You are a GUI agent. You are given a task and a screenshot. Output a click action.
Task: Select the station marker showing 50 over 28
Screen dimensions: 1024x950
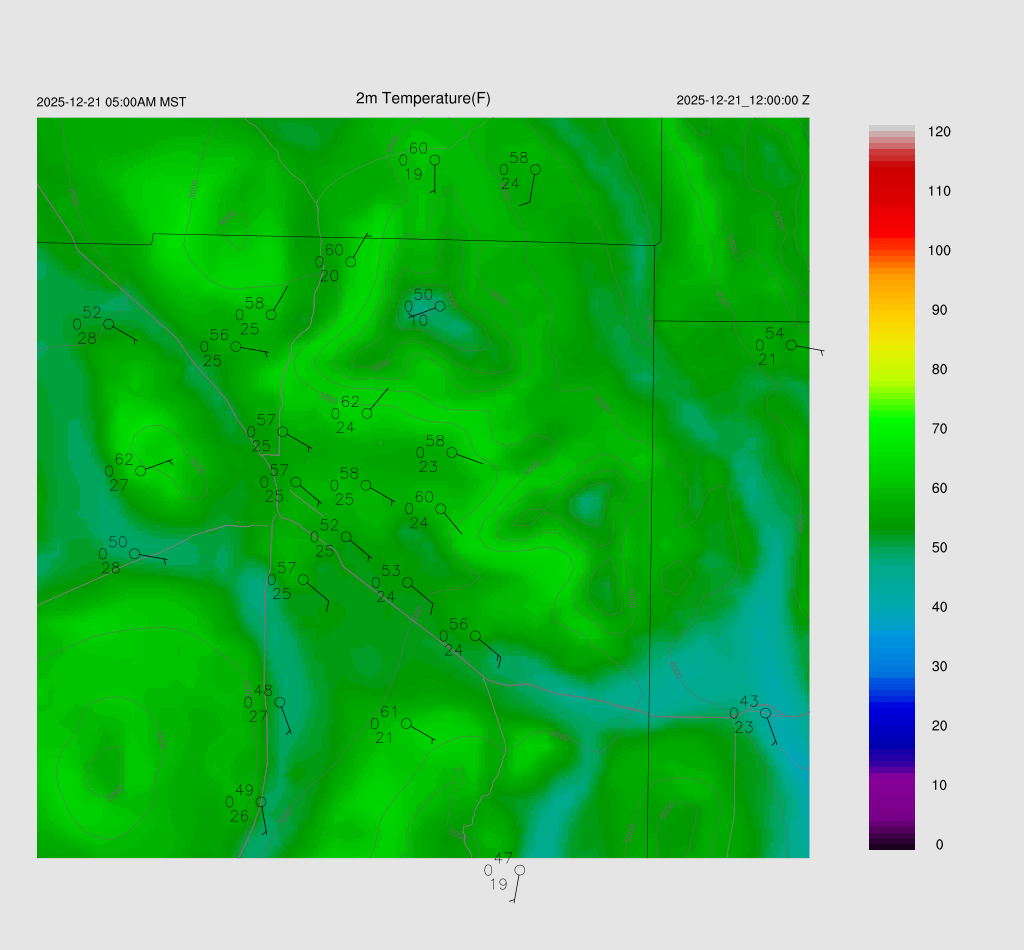(x=134, y=553)
